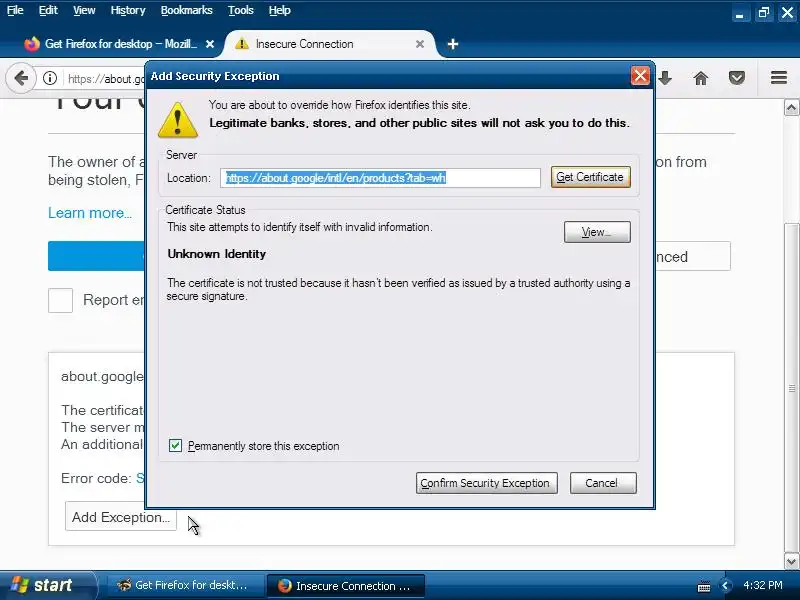Click the Unknown Identity heading text
The image size is (800, 600).
point(216,254)
